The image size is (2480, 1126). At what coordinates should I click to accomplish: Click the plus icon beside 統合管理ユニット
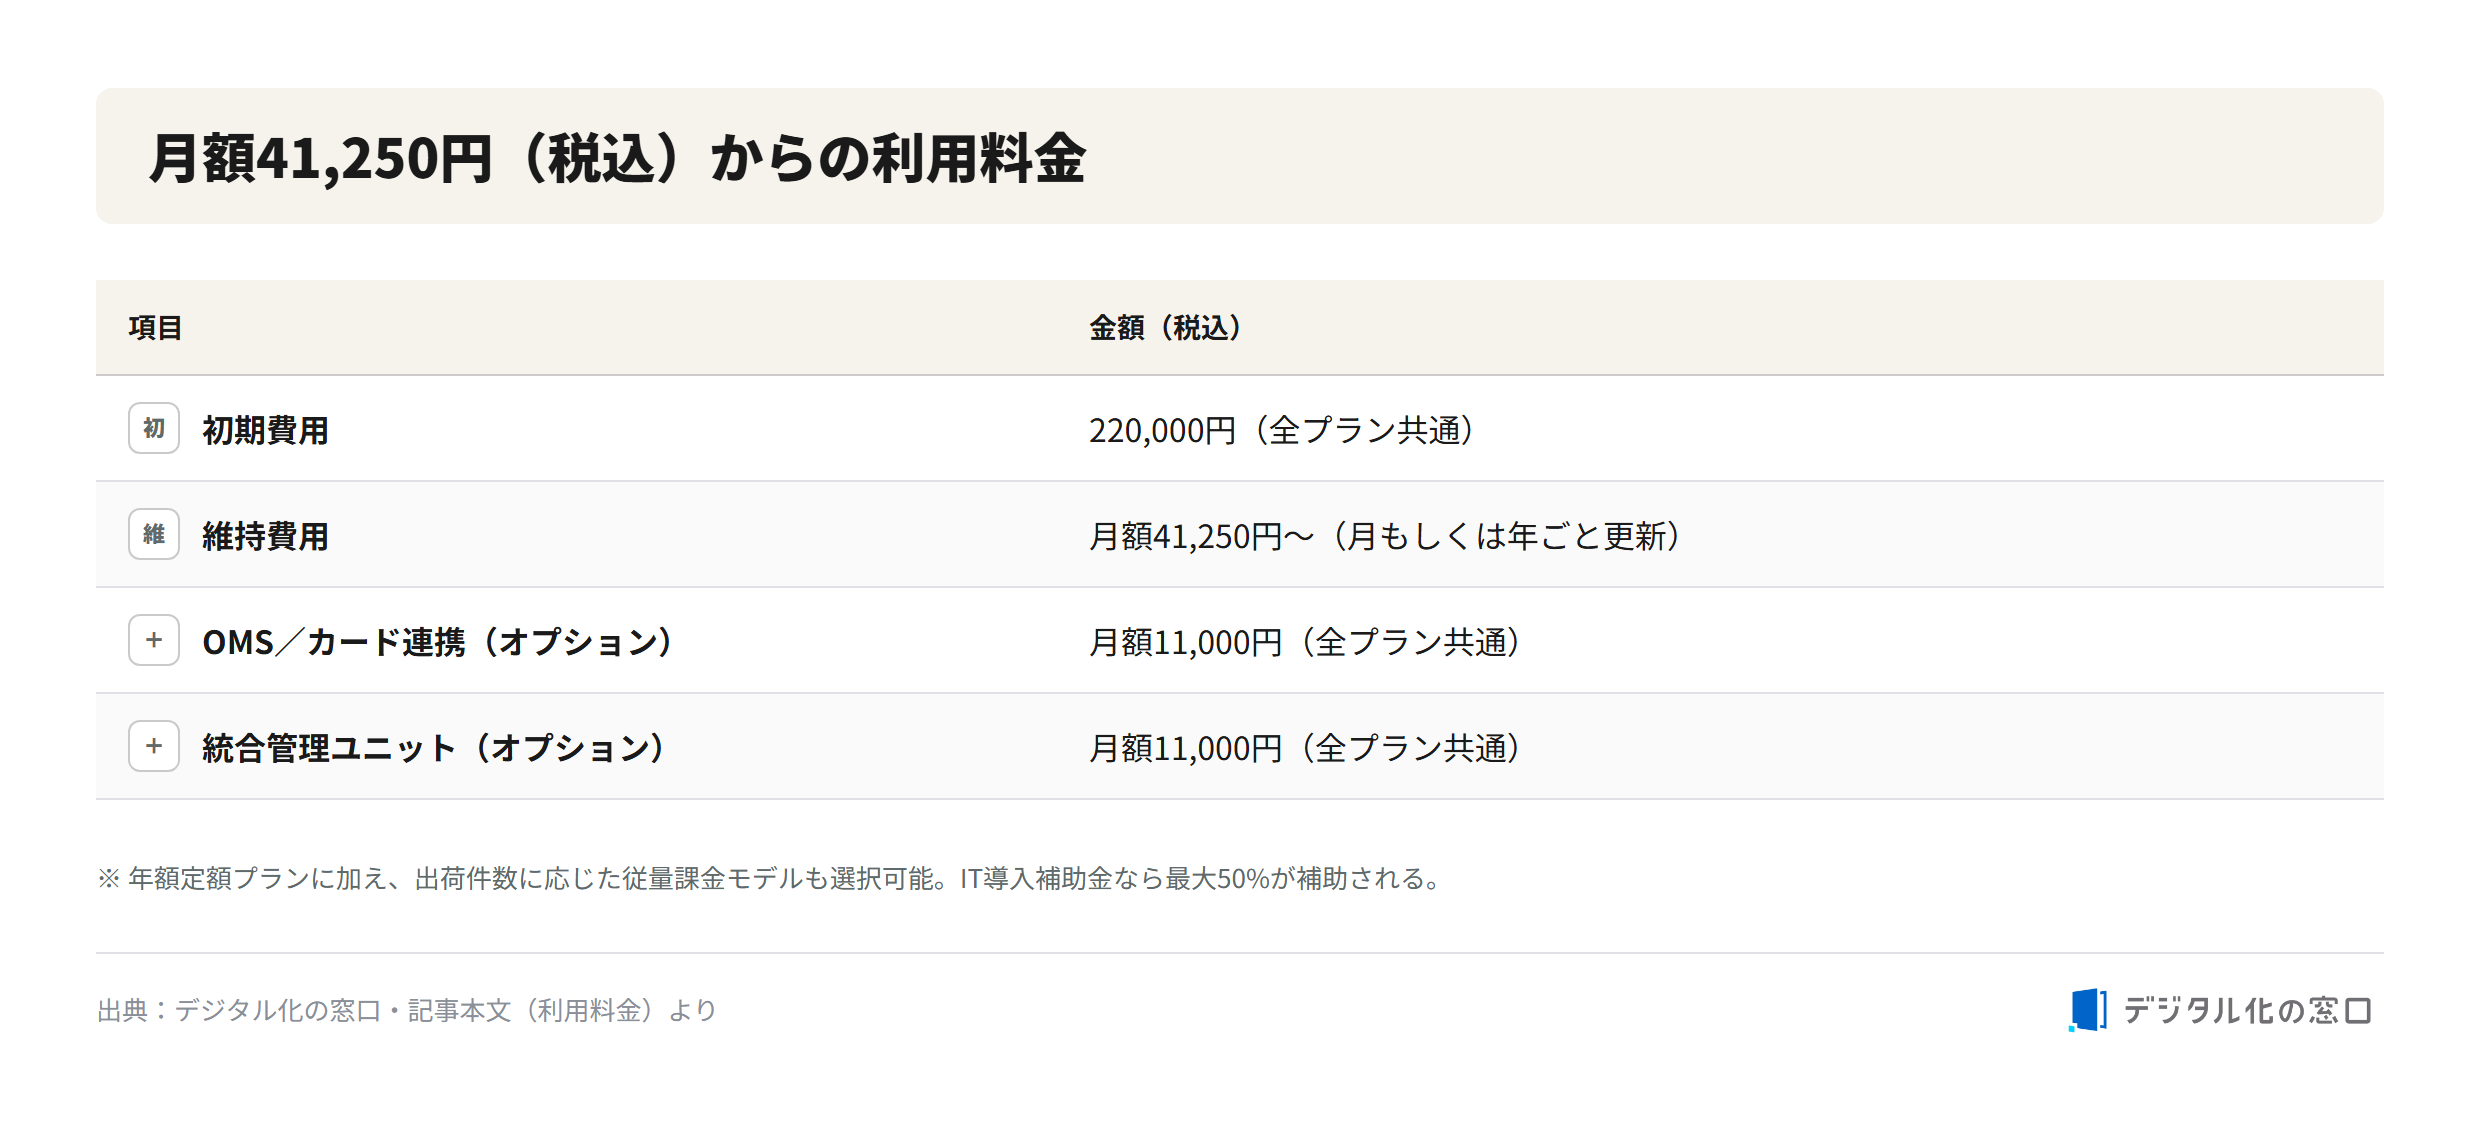pos(154,746)
